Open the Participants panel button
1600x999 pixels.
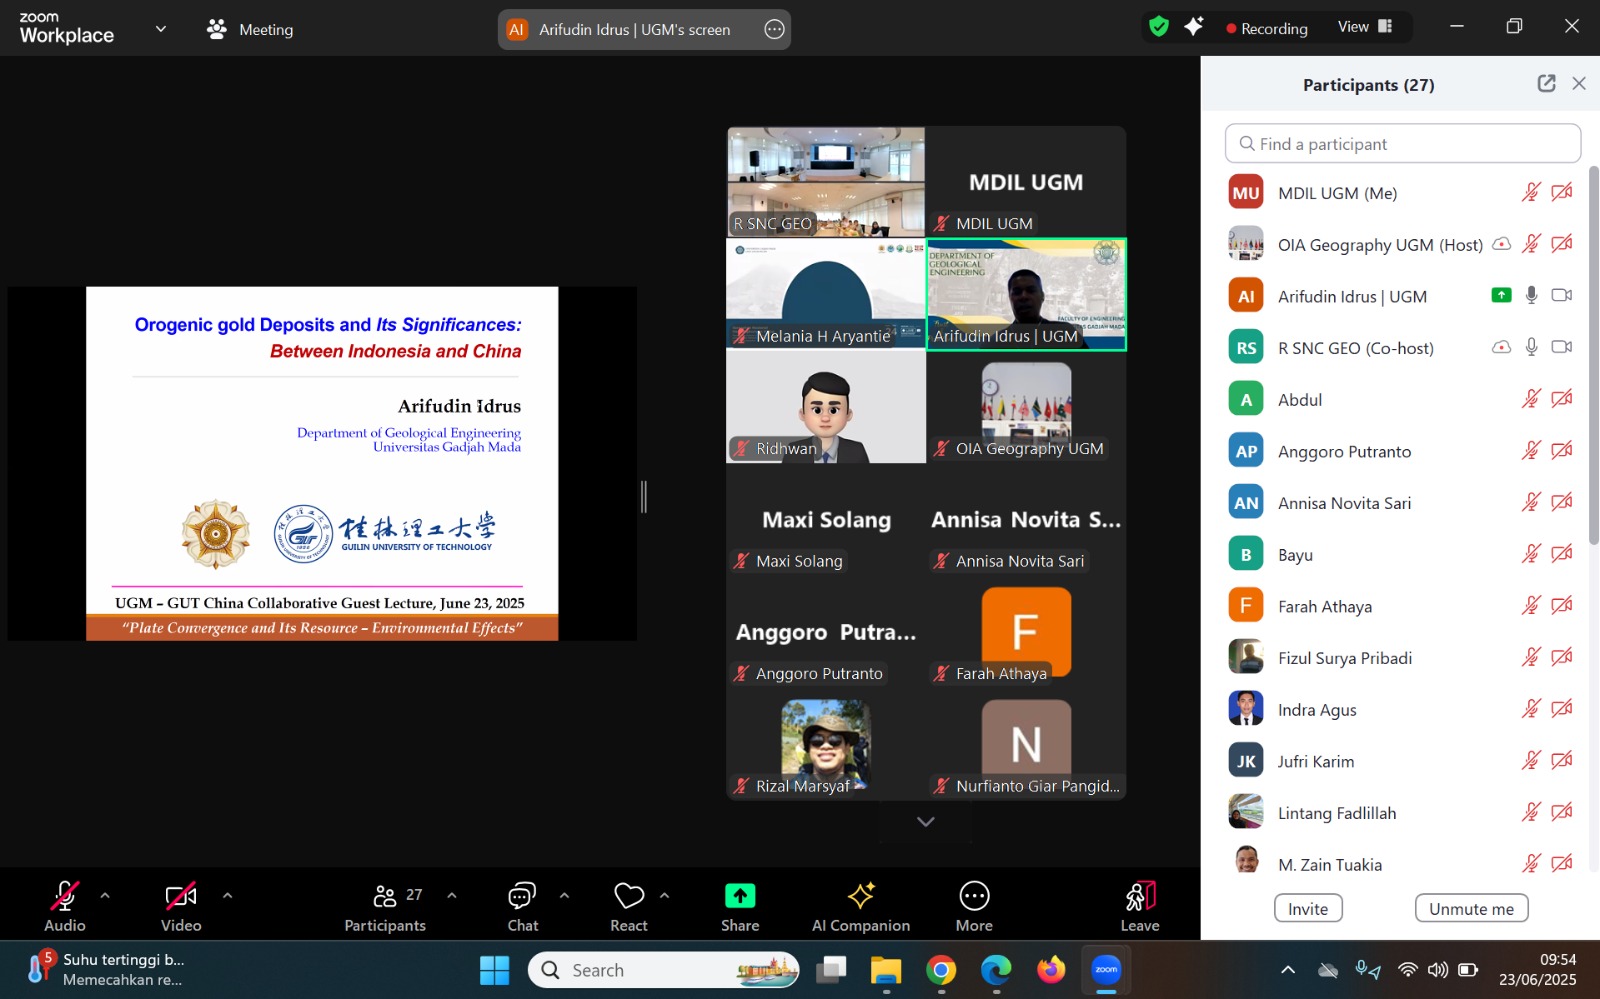coord(385,906)
